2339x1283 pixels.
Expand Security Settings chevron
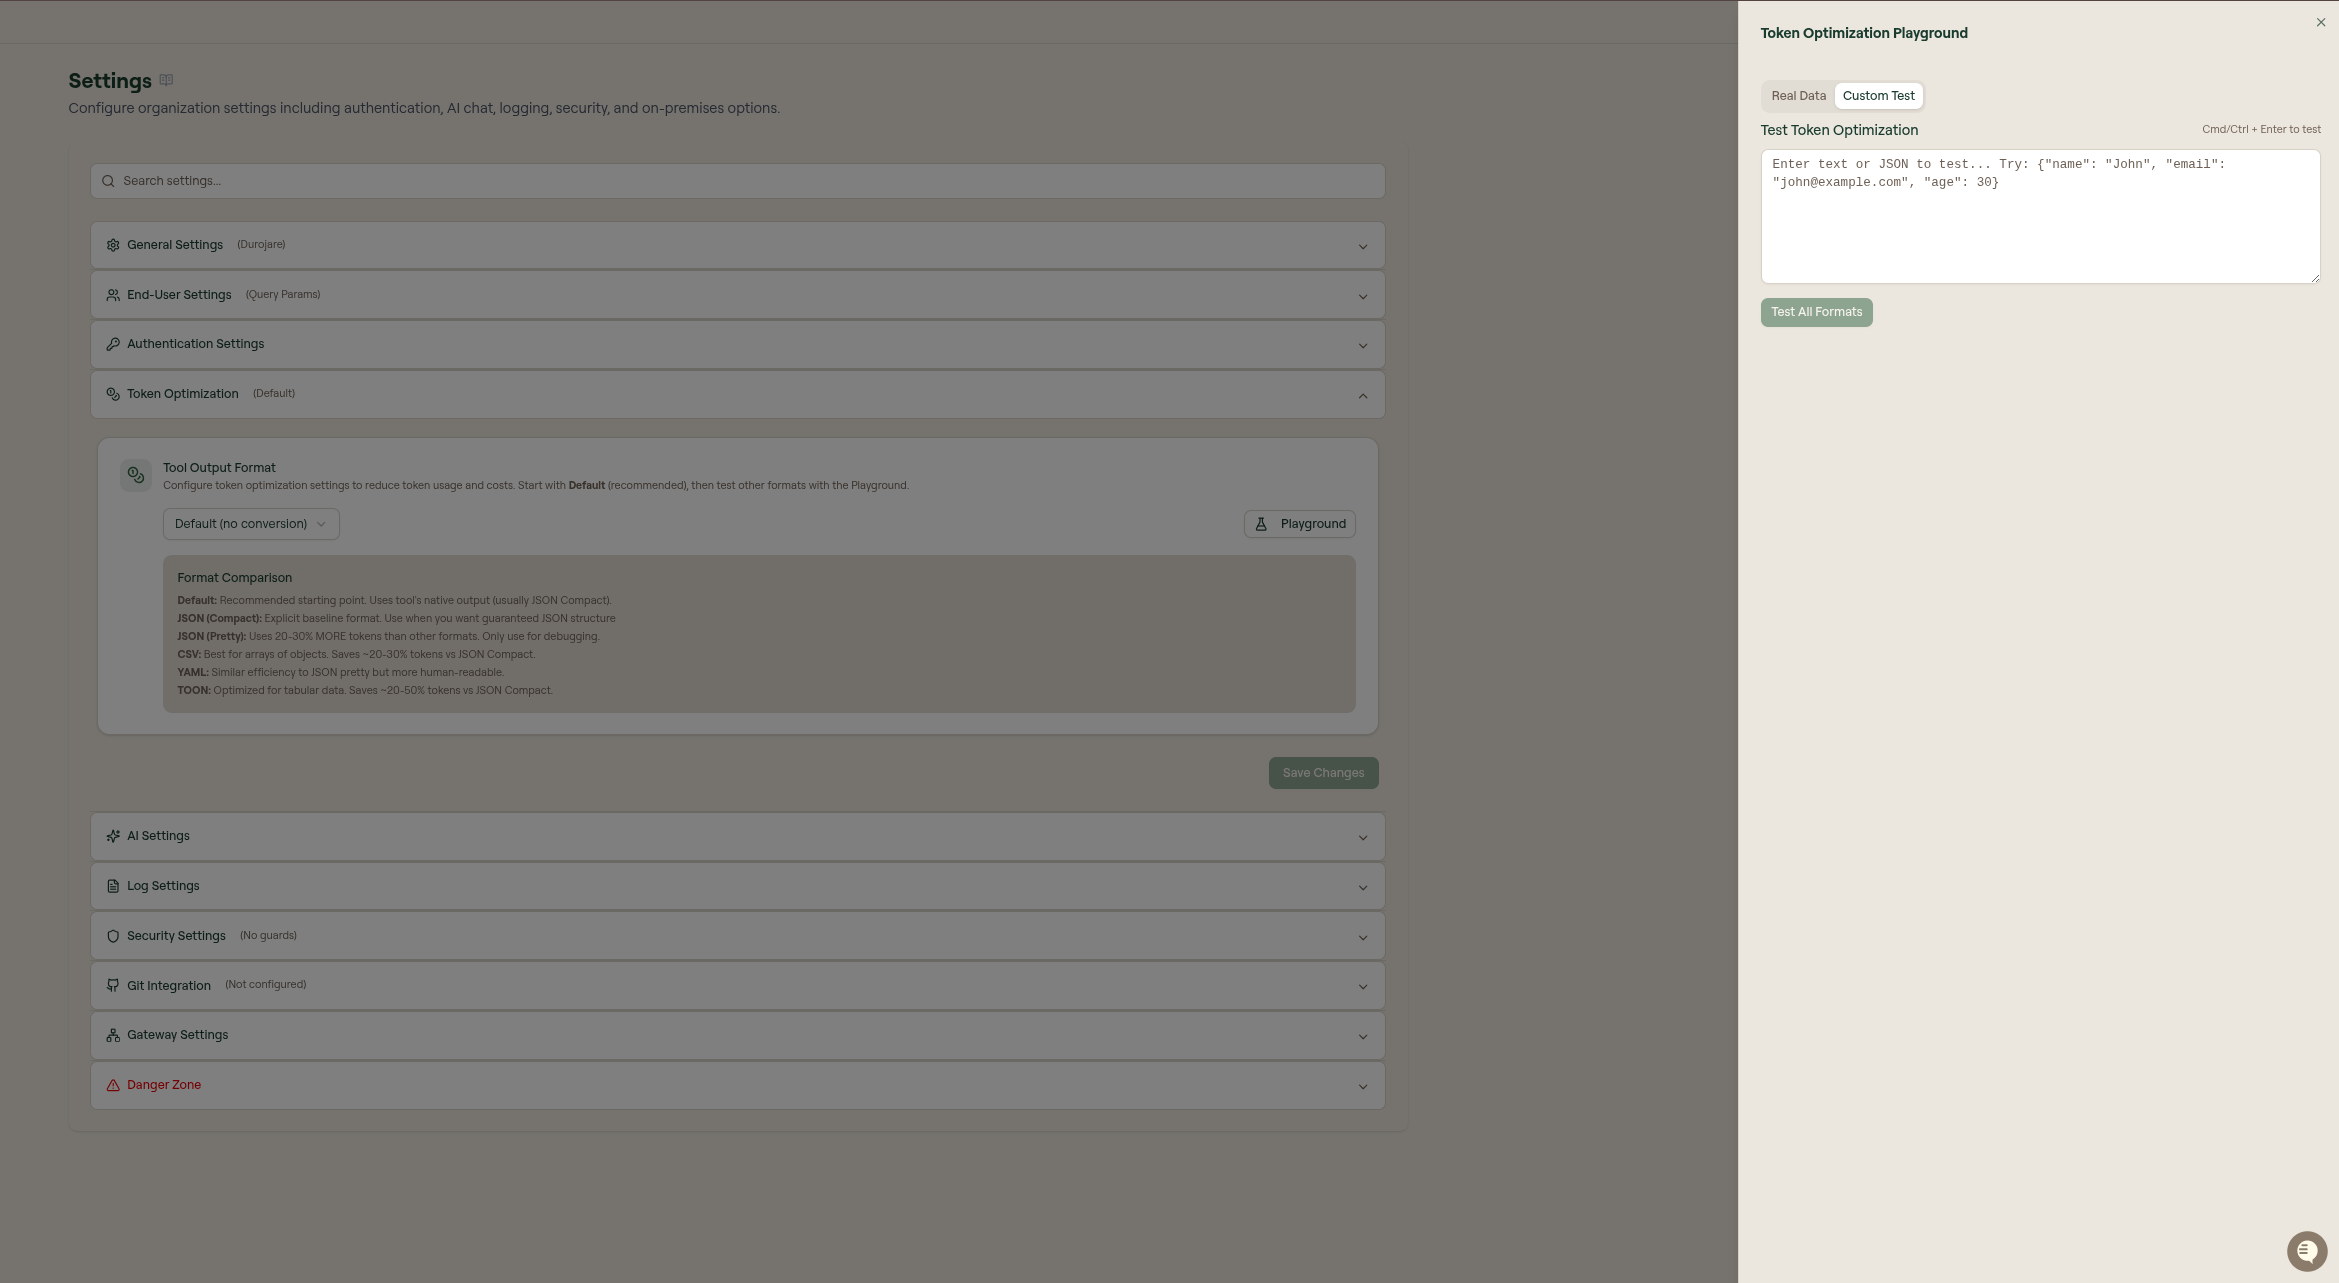tap(1362, 937)
